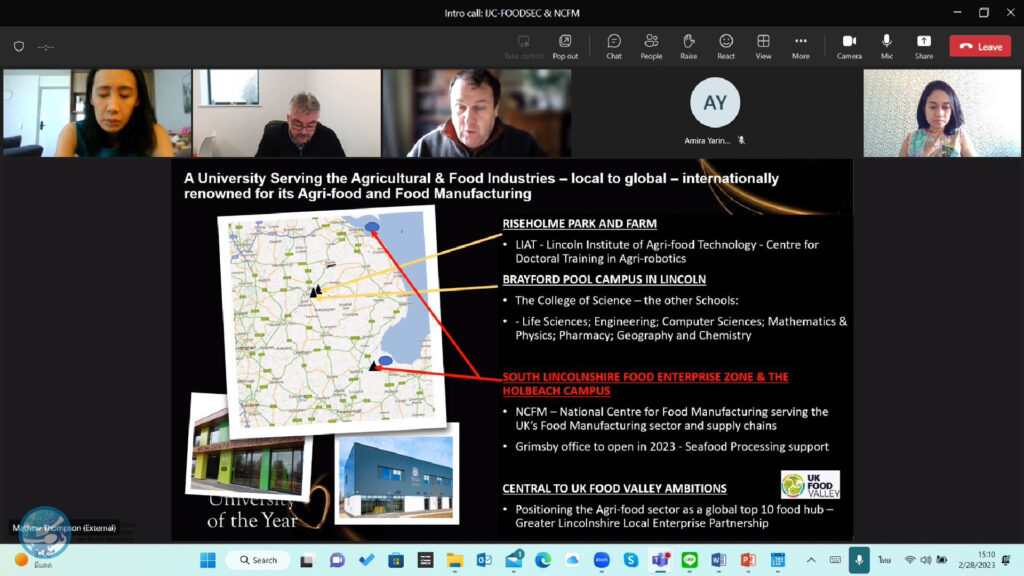This screenshot has width=1024, height=576.
Task: Click the taskbar Search box
Action: [x=259, y=560]
